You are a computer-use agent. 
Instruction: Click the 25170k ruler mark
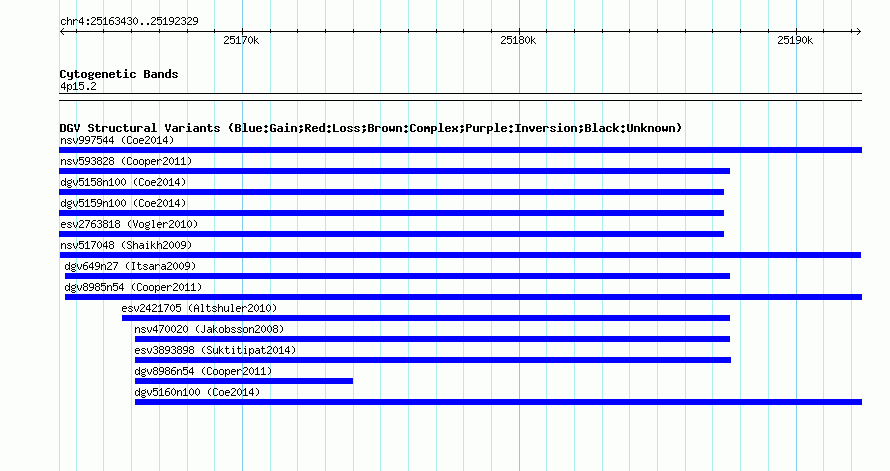pyautogui.click(x=241, y=40)
